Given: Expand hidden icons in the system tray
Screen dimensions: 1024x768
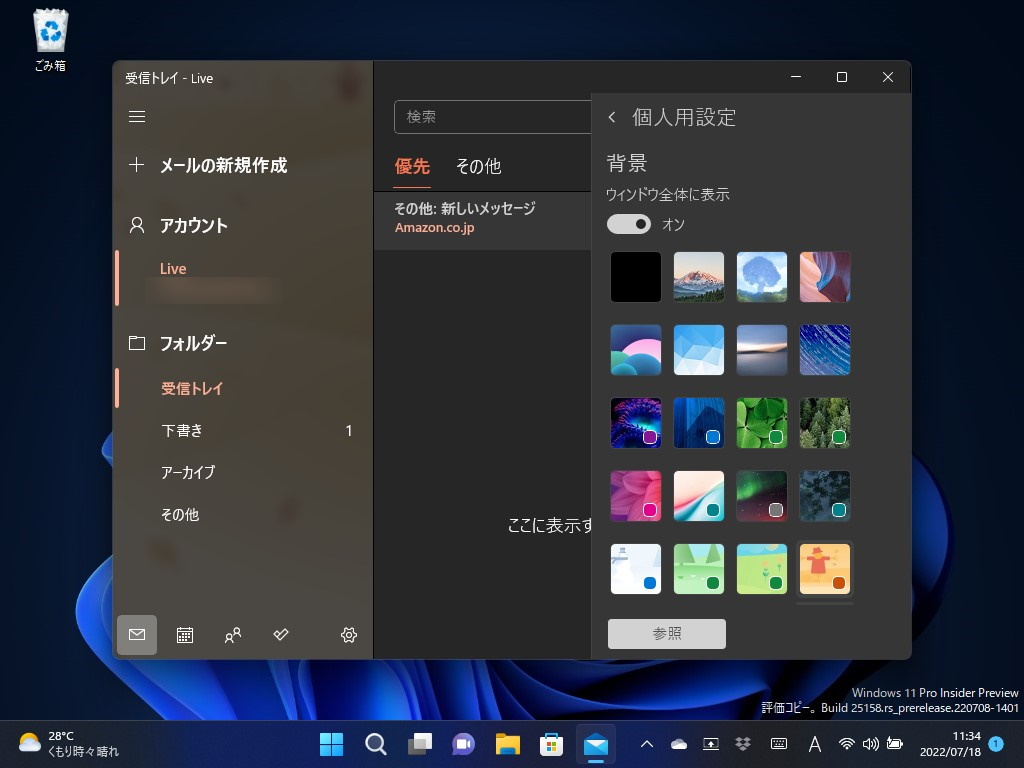Looking at the screenshot, I should click(x=647, y=744).
